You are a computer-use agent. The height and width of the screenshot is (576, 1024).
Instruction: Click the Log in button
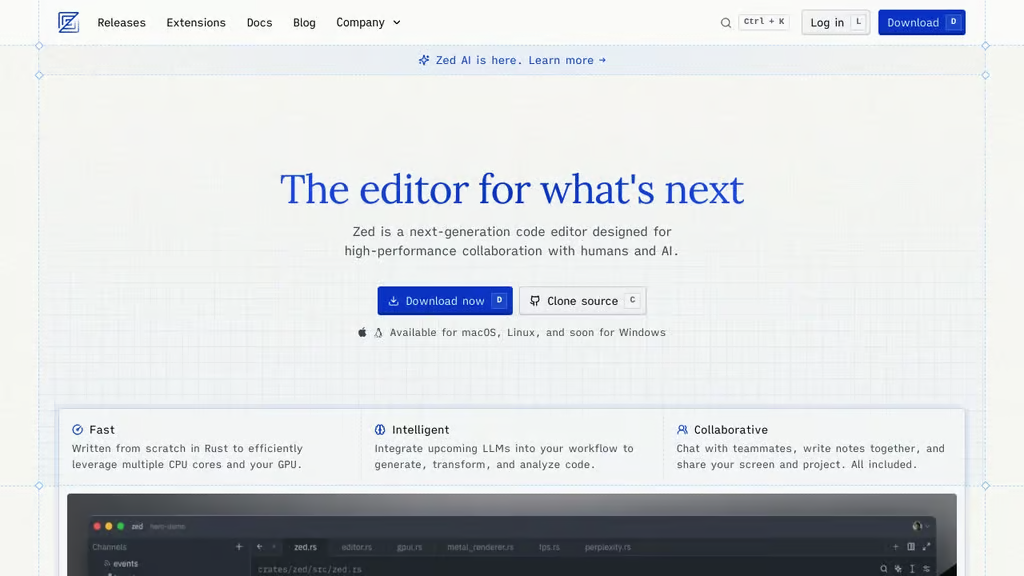point(836,22)
